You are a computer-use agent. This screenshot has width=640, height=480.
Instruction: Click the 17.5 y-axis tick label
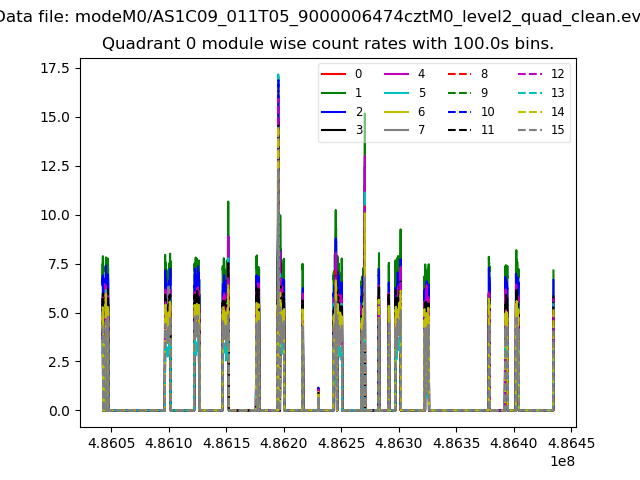coord(51,68)
